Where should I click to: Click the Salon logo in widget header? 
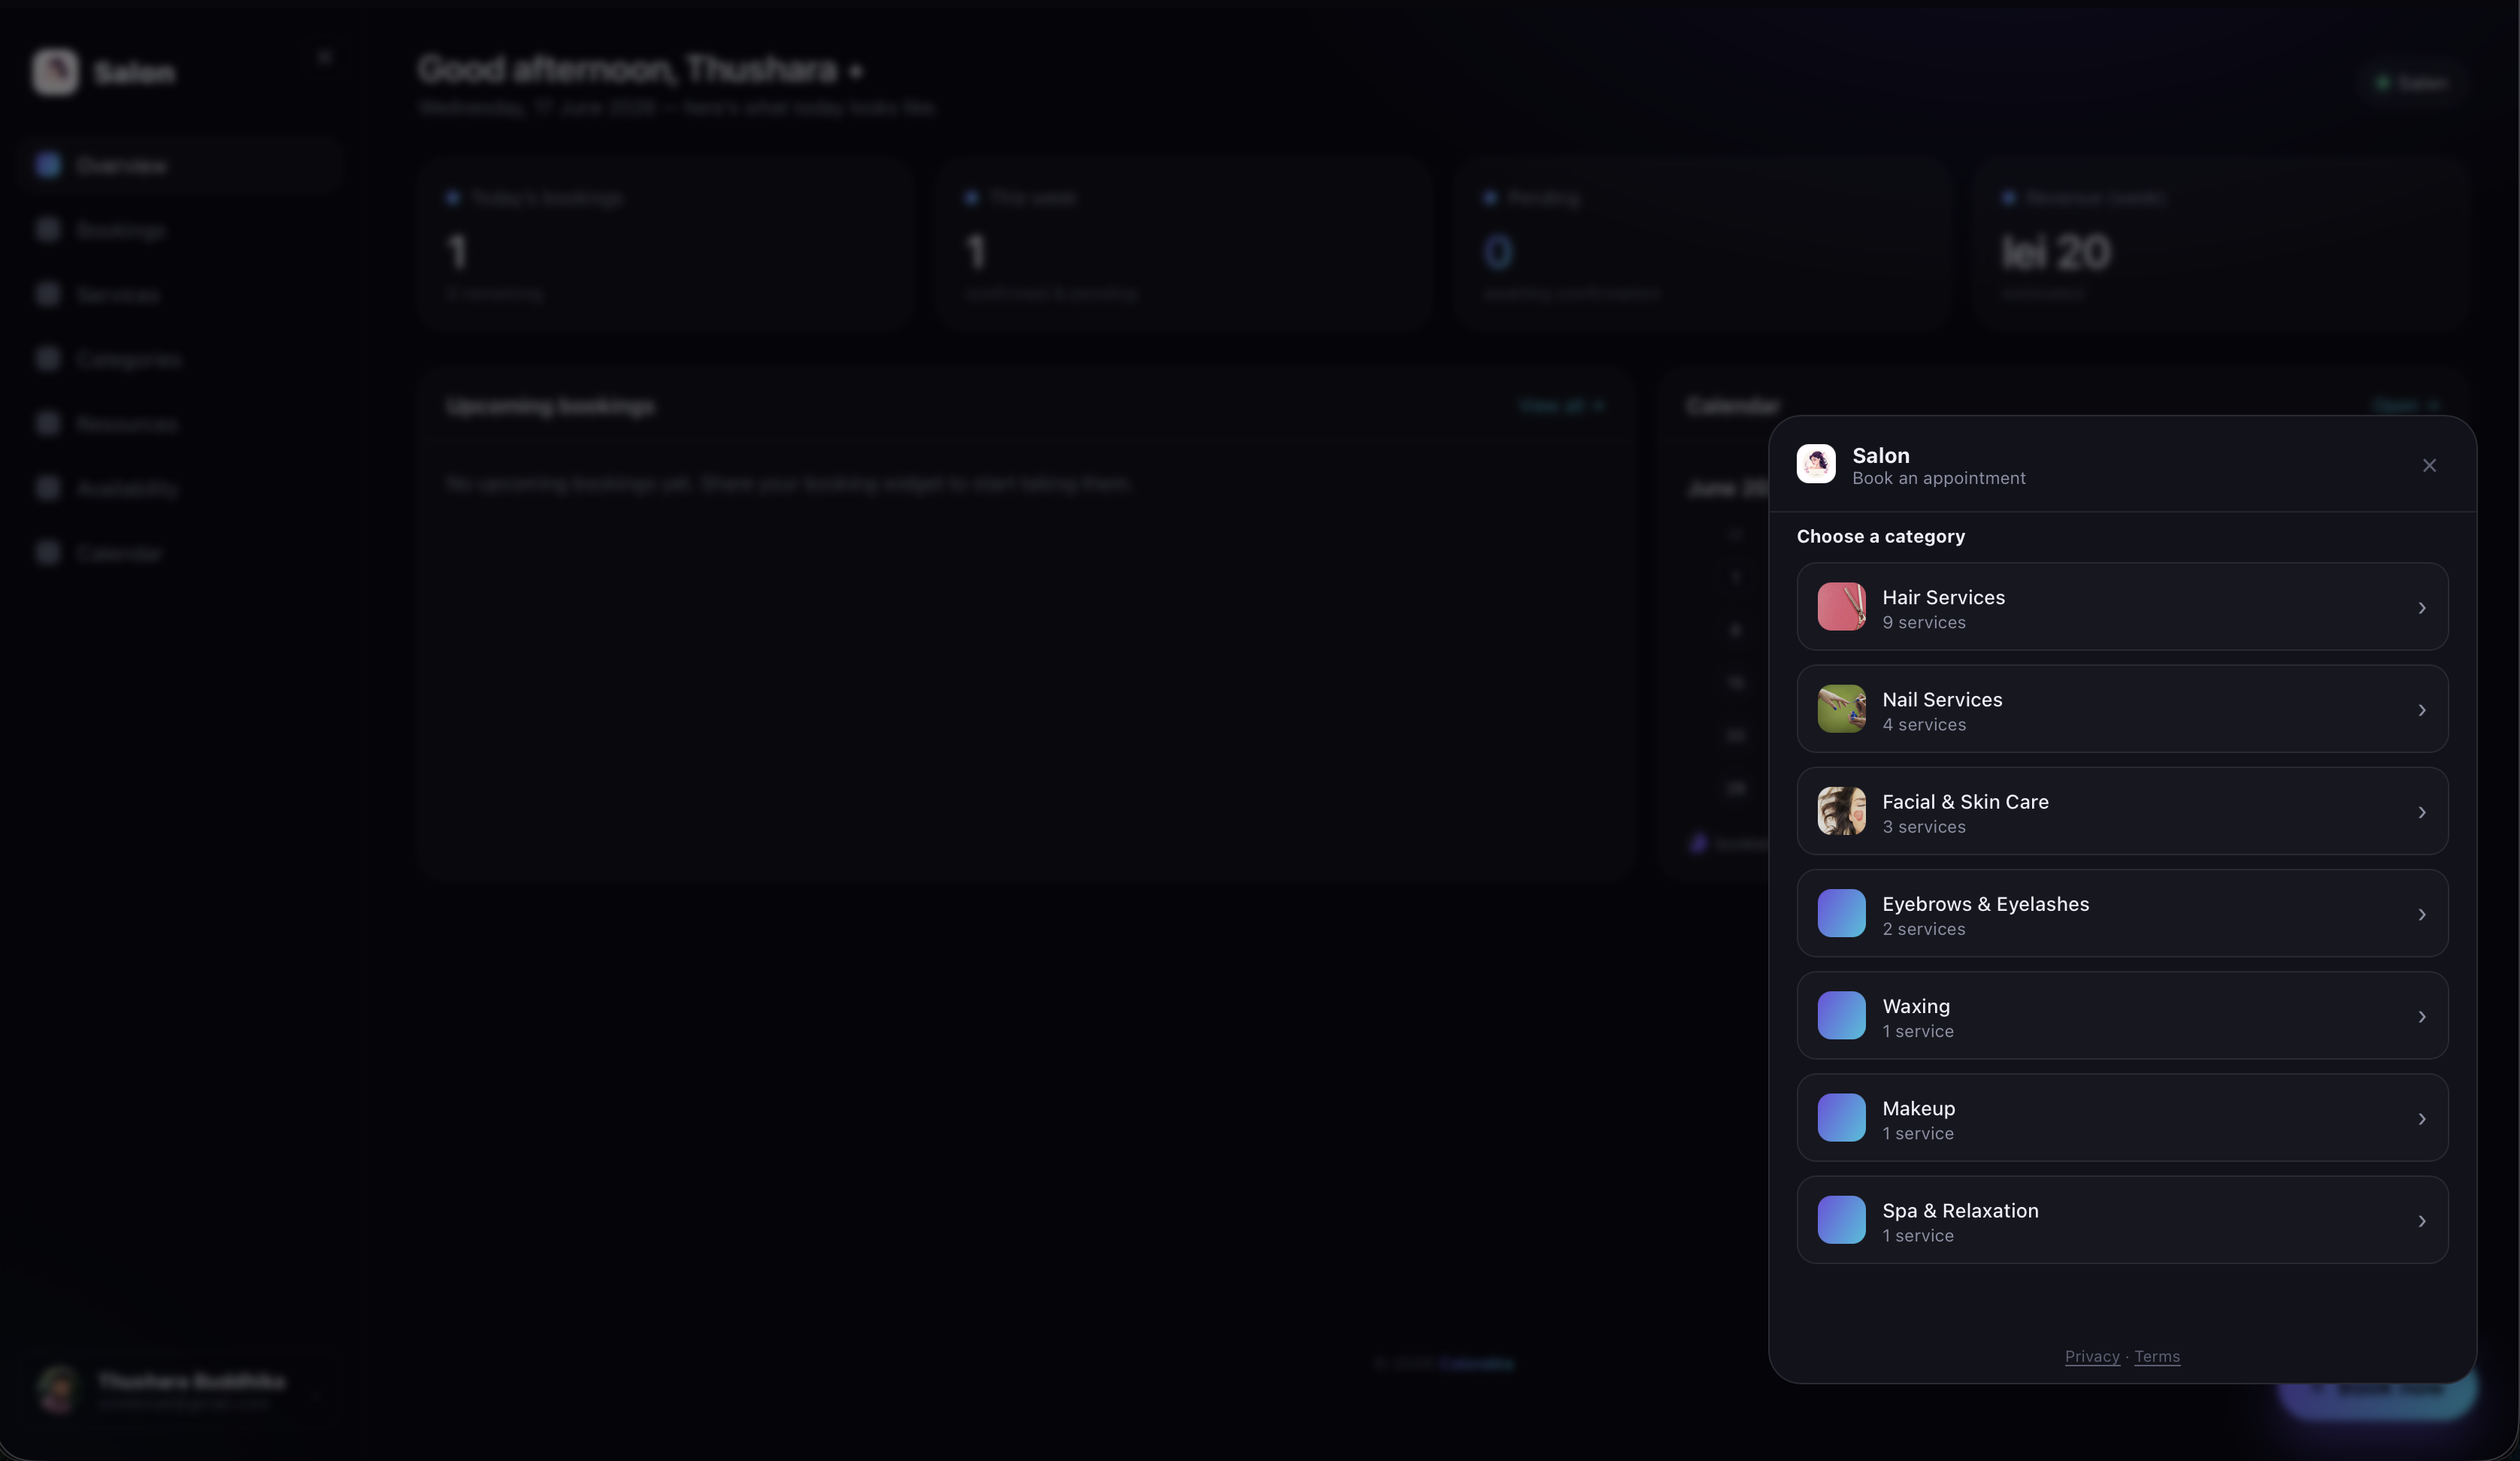(x=1816, y=464)
